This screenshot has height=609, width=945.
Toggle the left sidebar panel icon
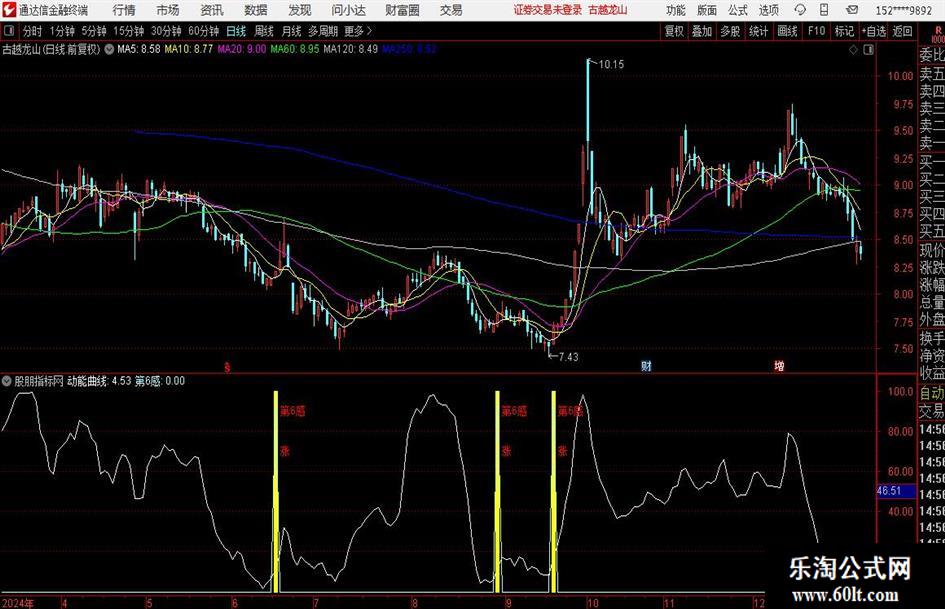(9, 31)
